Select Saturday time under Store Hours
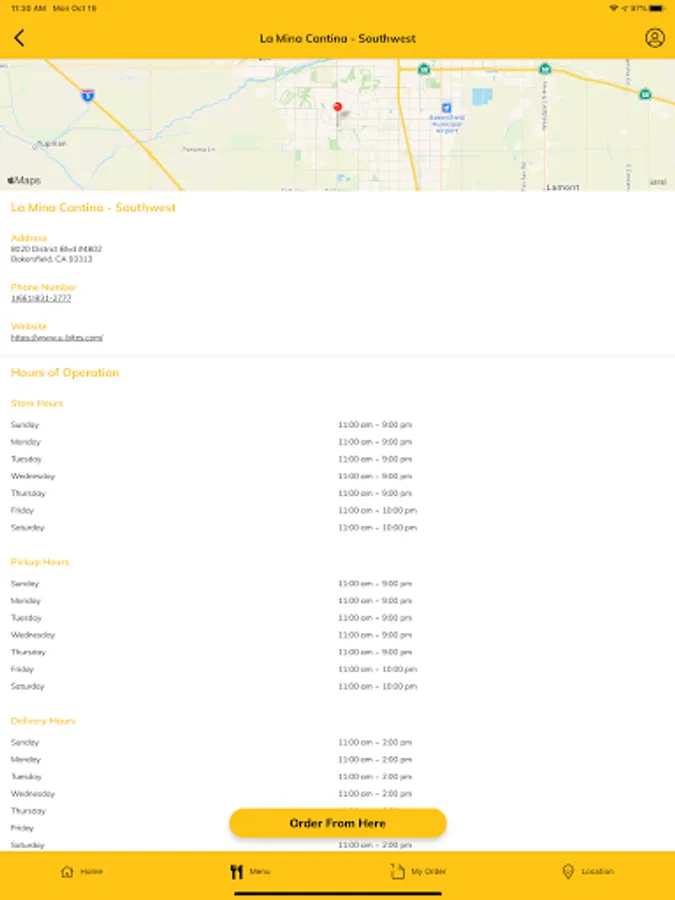The width and height of the screenshot is (675, 900). [x=377, y=527]
